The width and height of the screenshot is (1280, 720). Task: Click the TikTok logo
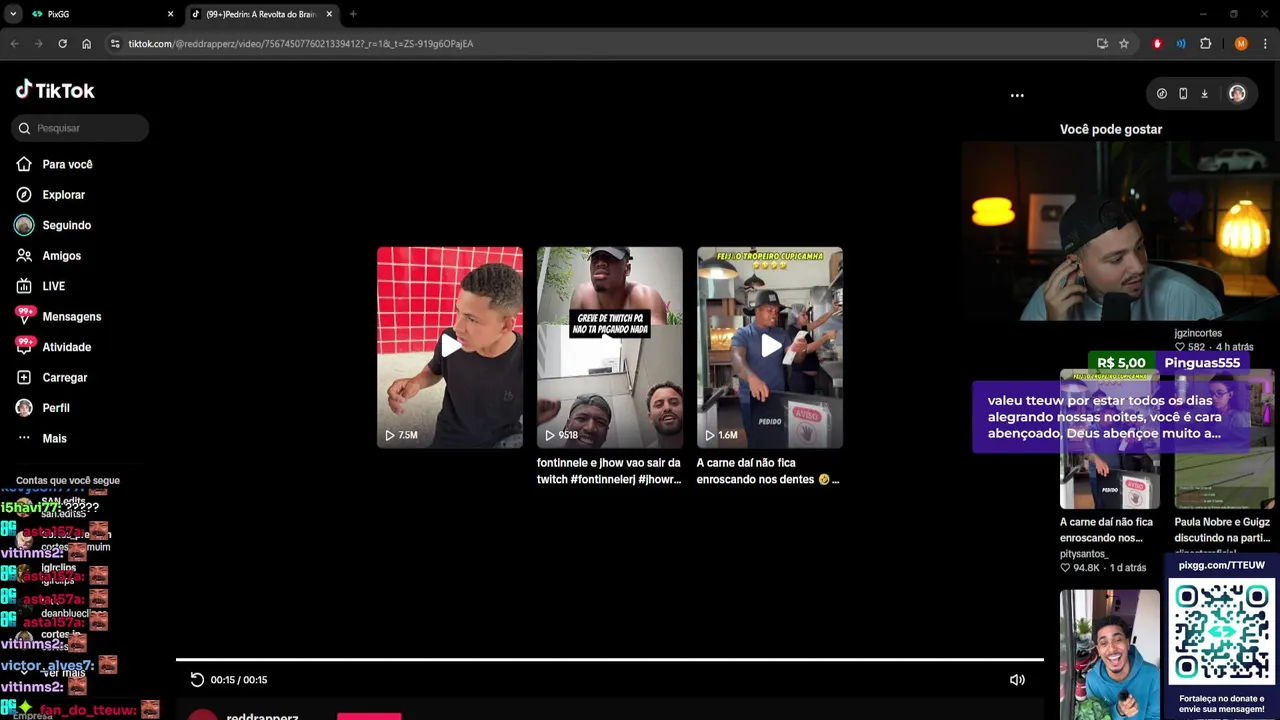pos(55,90)
